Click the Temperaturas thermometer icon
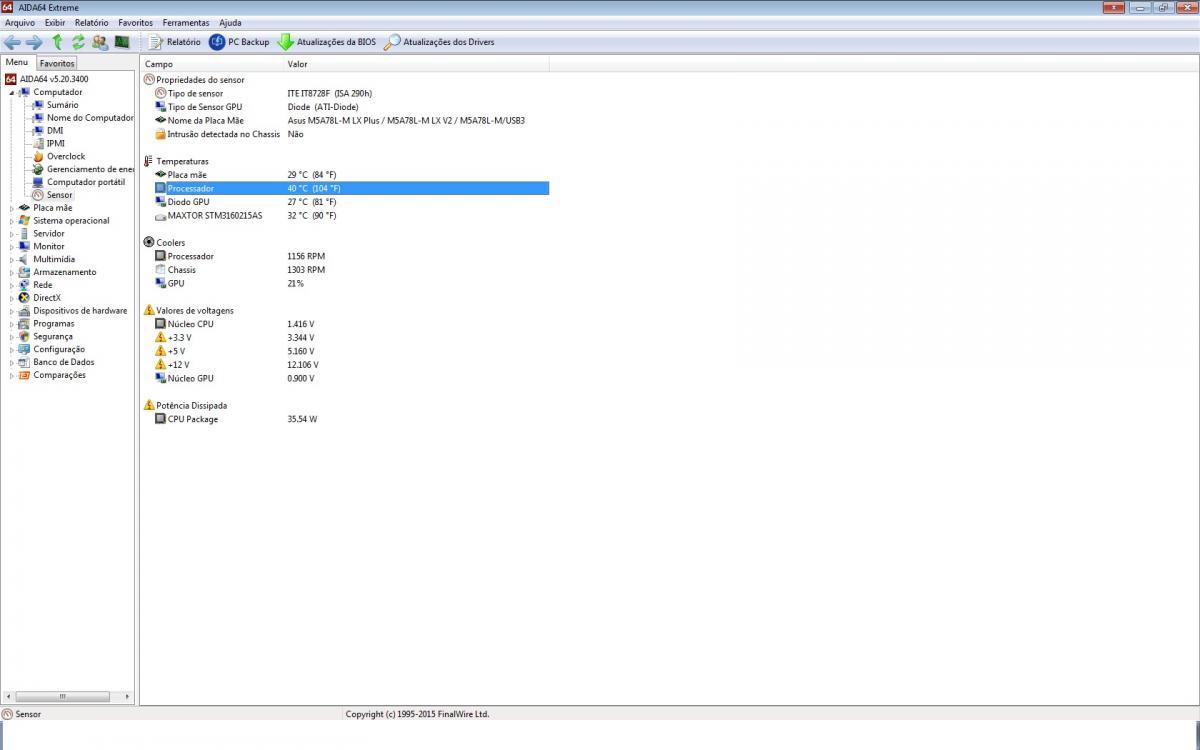Viewport: 1200px width, 750px height. coord(149,161)
